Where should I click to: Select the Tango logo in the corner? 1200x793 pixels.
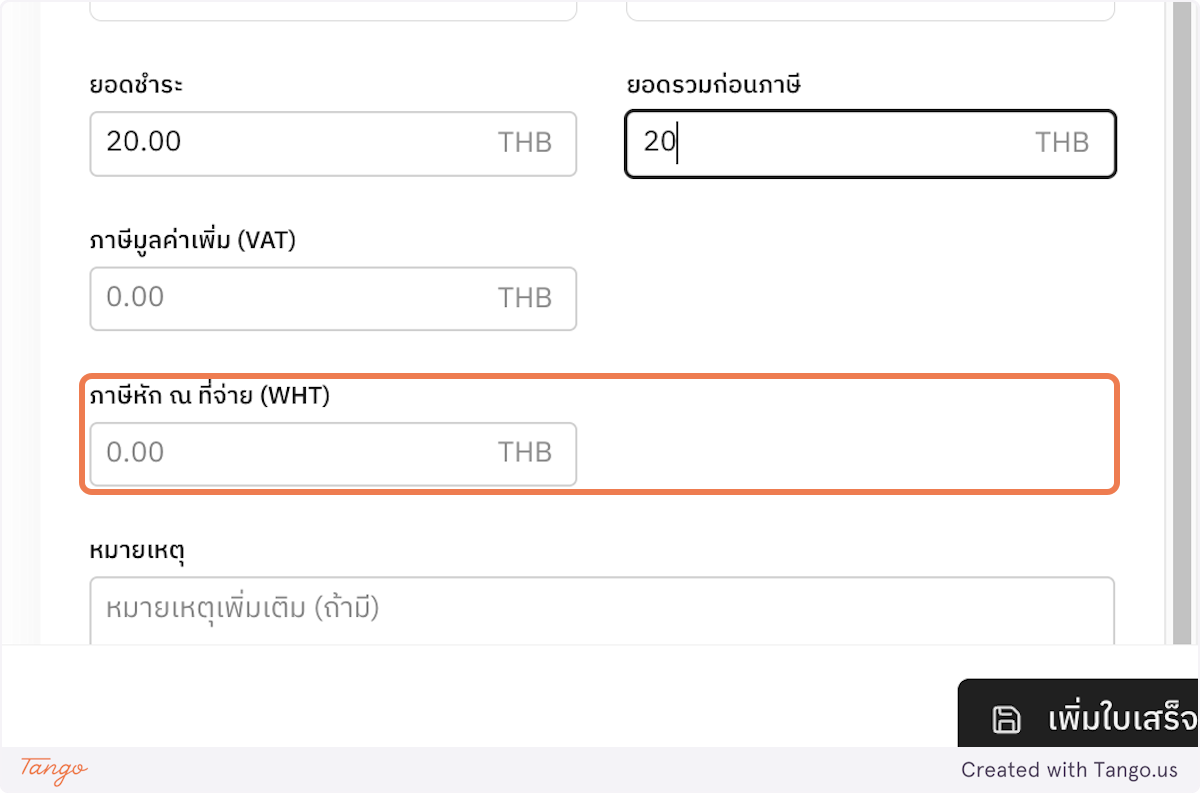(50, 771)
